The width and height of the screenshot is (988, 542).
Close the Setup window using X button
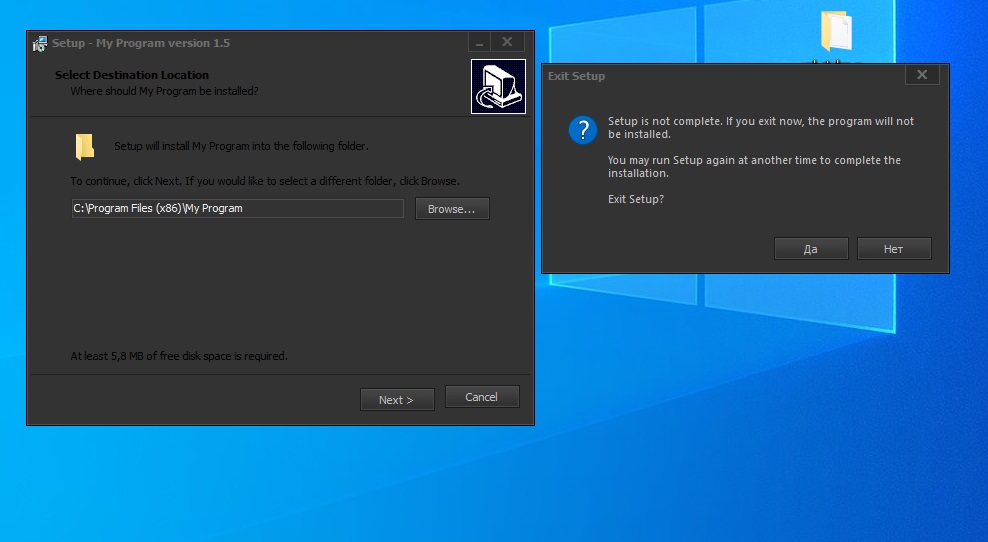(507, 42)
